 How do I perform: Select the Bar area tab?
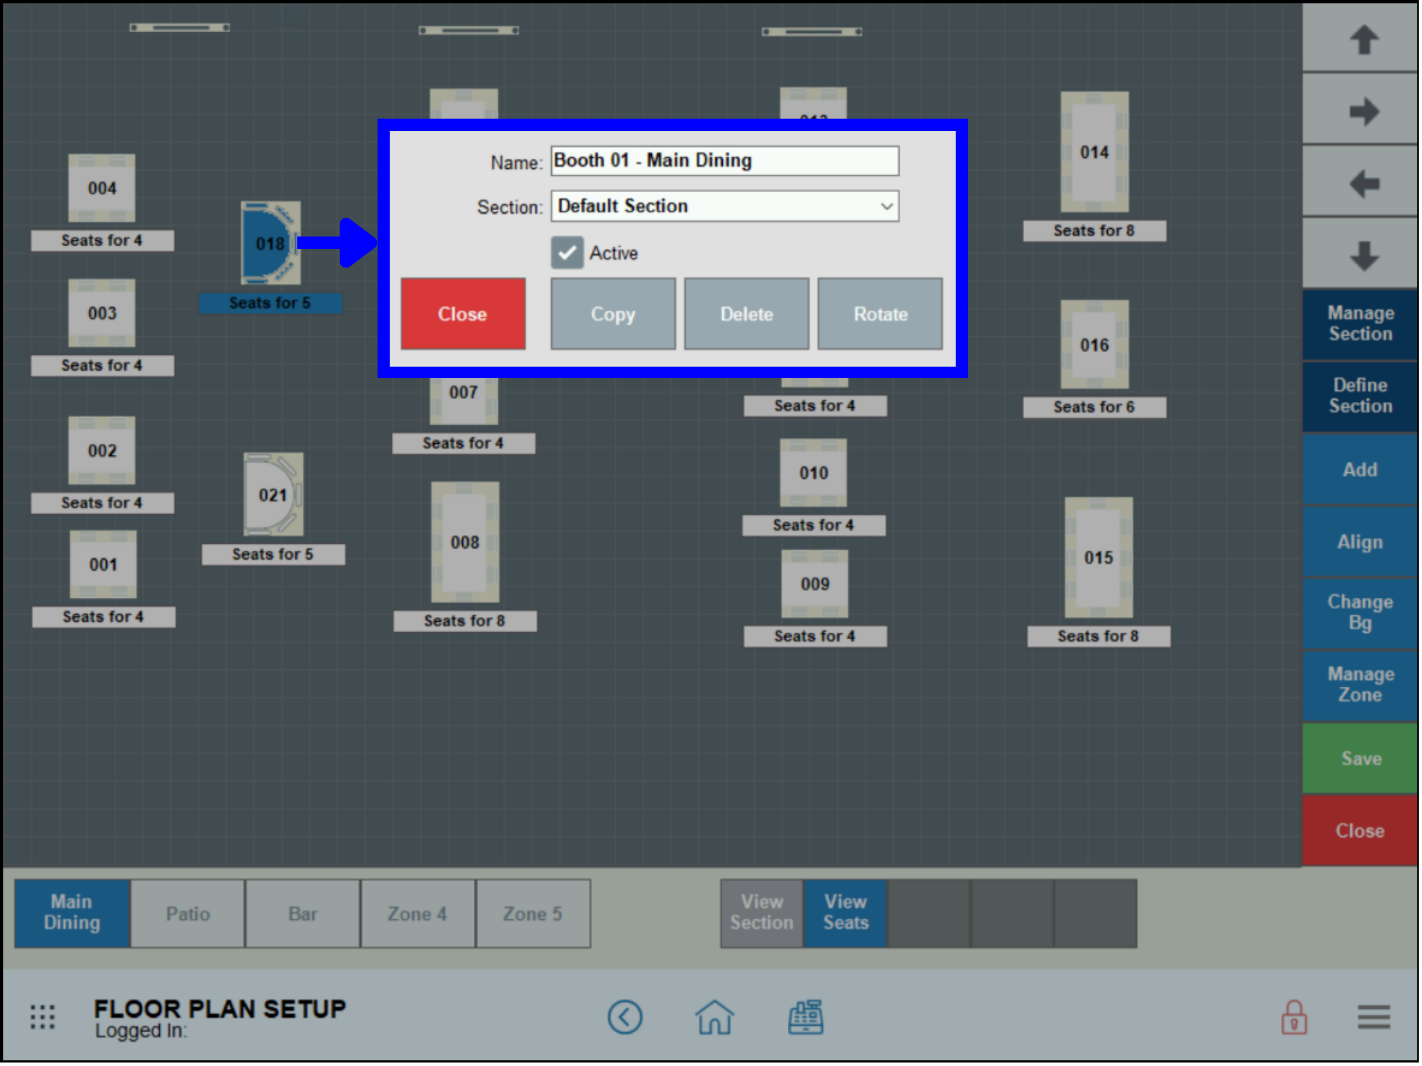click(302, 913)
